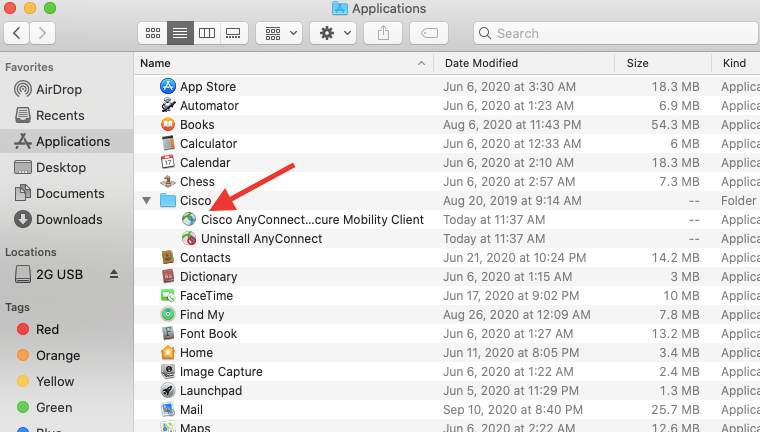Select the App Store icon in list
Viewport: 760px width, 432px height.
tap(168, 87)
